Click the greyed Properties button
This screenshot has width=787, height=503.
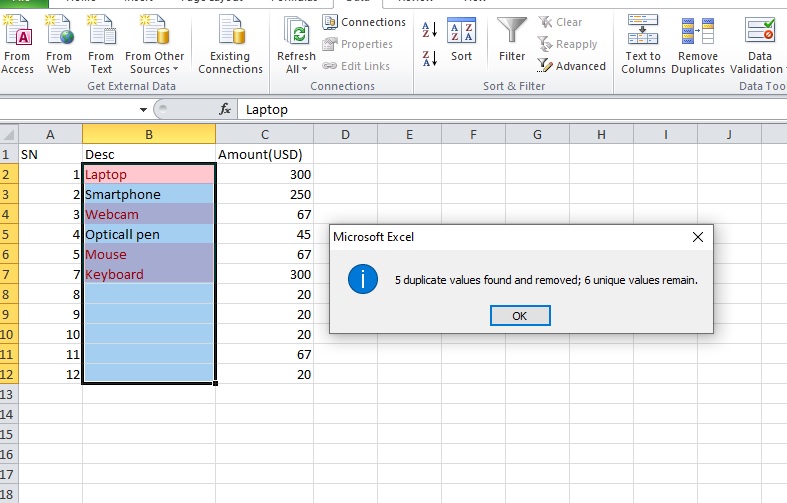[x=357, y=44]
